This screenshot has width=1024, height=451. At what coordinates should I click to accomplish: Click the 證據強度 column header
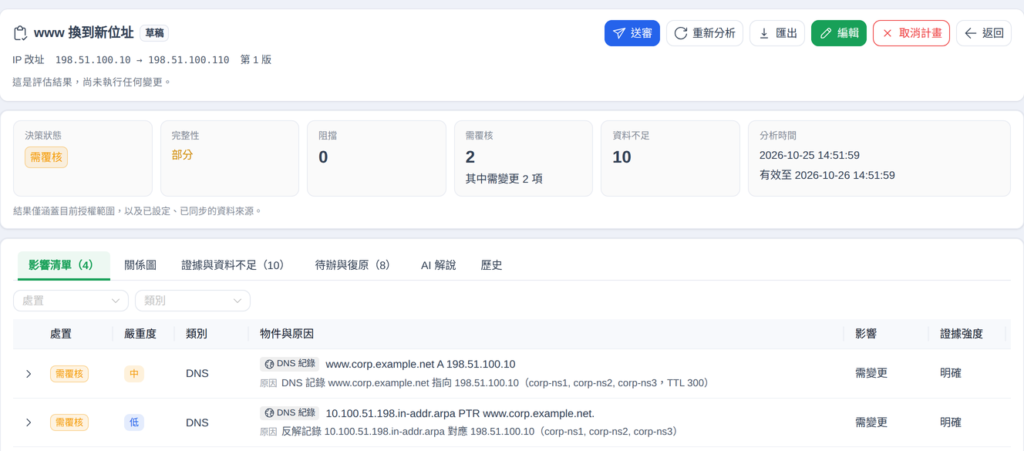point(961,334)
